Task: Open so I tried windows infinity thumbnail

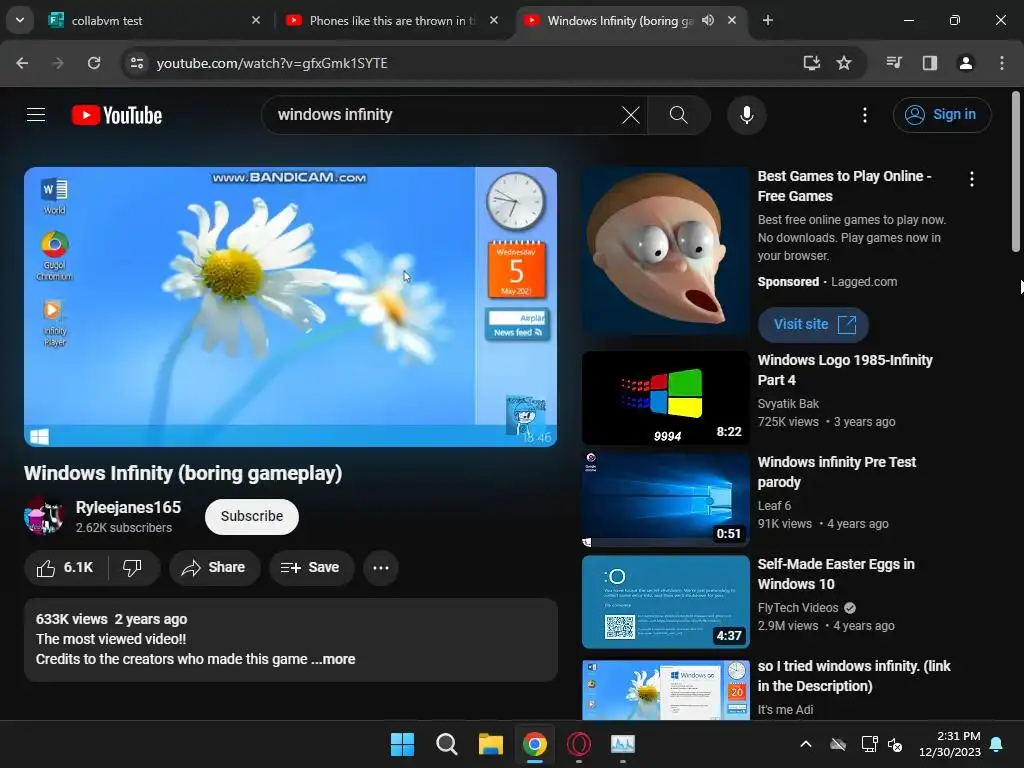Action: click(x=665, y=690)
